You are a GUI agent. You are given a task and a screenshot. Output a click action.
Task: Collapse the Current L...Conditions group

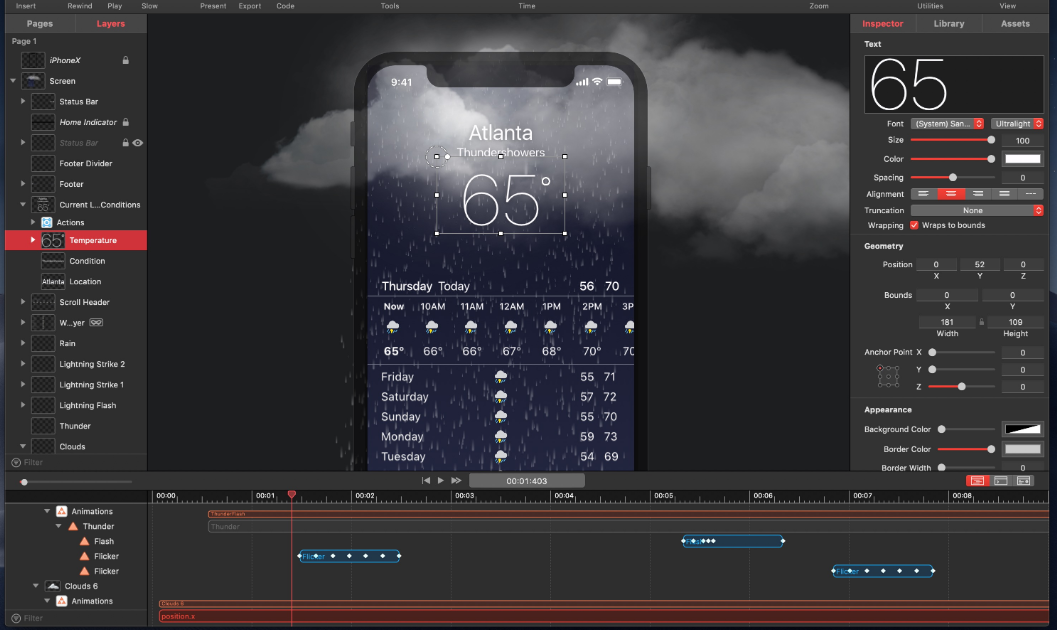pos(23,204)
